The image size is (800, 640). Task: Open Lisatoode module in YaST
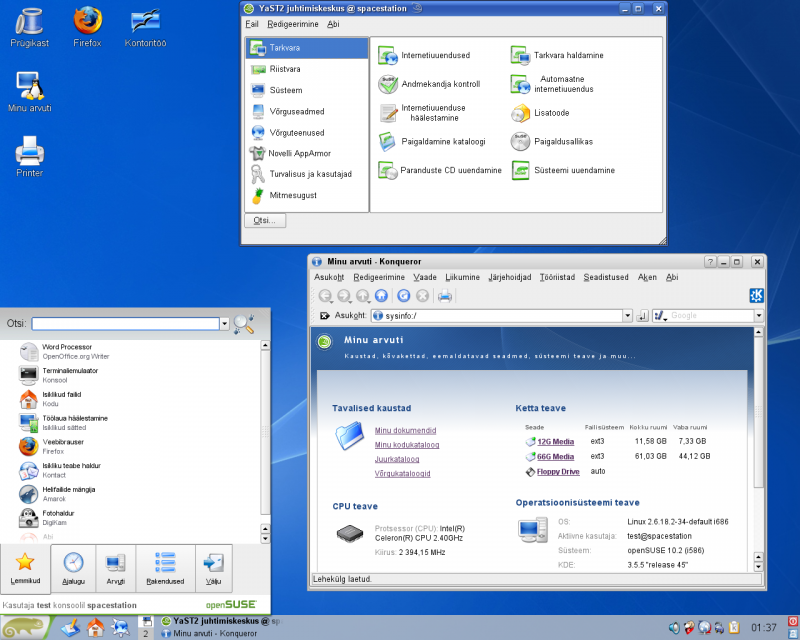click(540, 113)
